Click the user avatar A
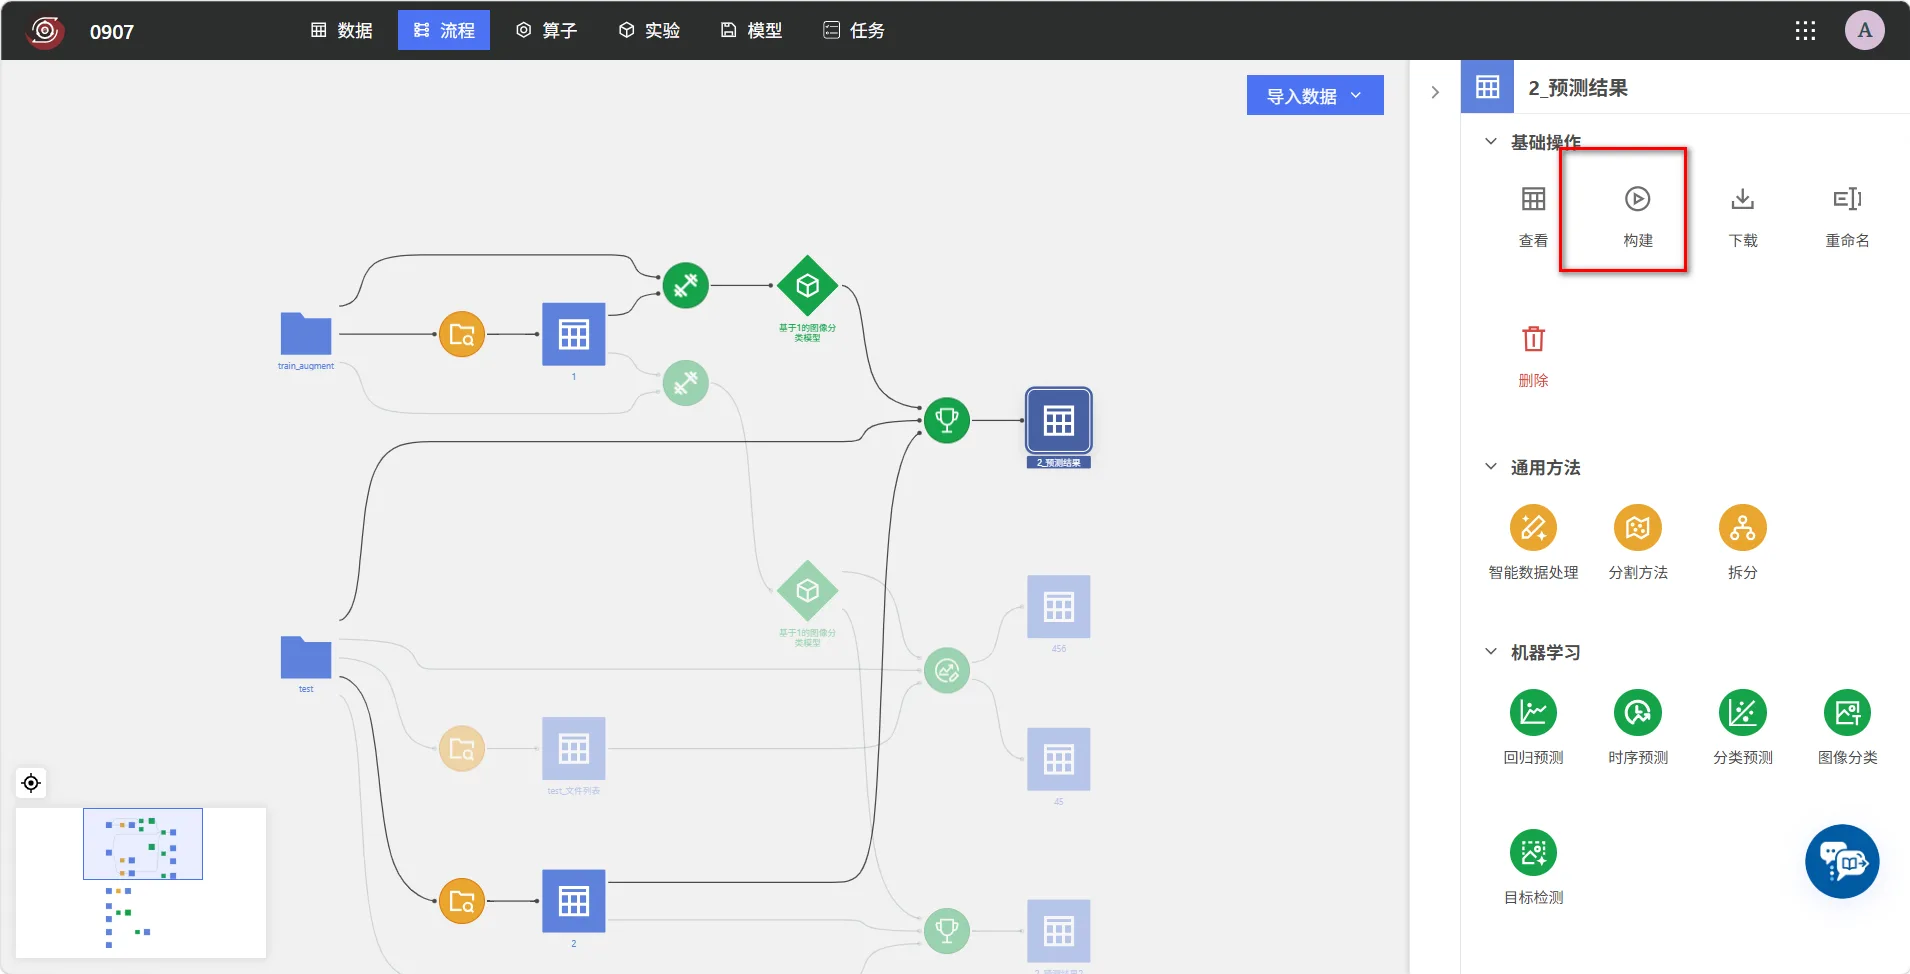This screenshot has height=974, width=1910. click(1864, 30)
